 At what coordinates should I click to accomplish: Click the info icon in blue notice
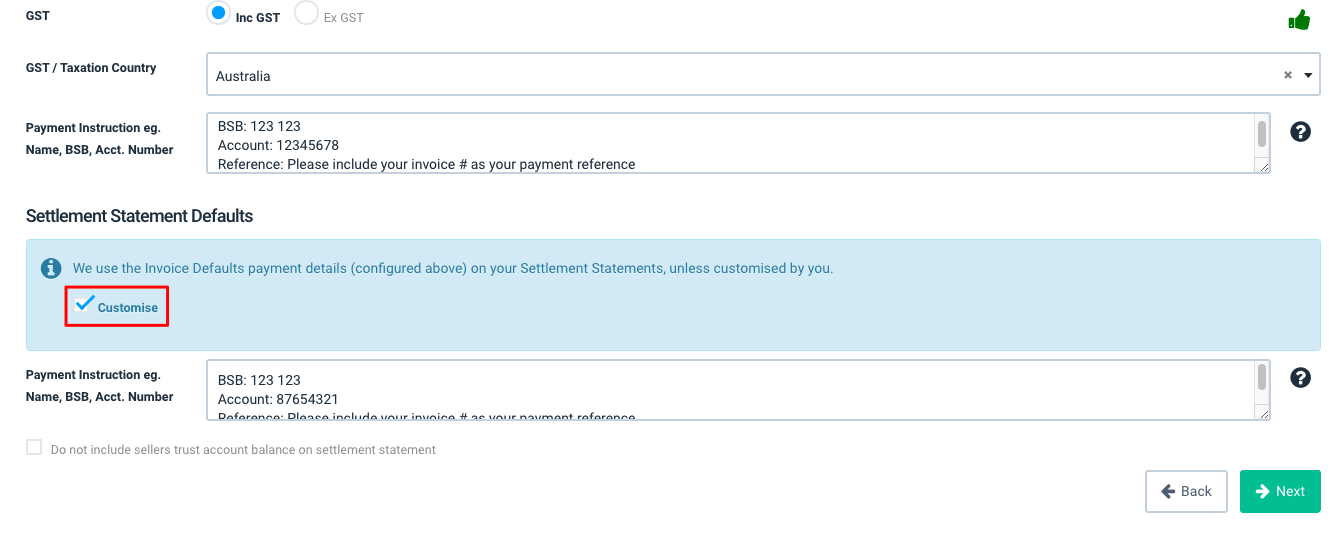click(51, 268)
